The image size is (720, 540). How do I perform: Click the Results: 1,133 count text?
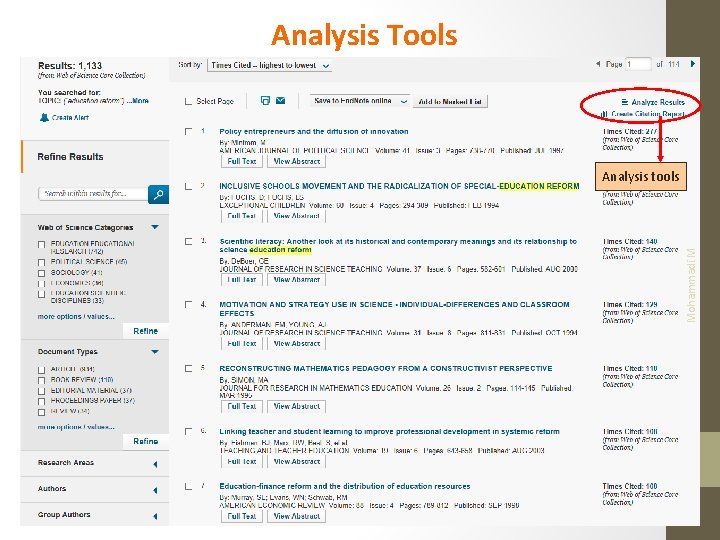tap(70, 66)
